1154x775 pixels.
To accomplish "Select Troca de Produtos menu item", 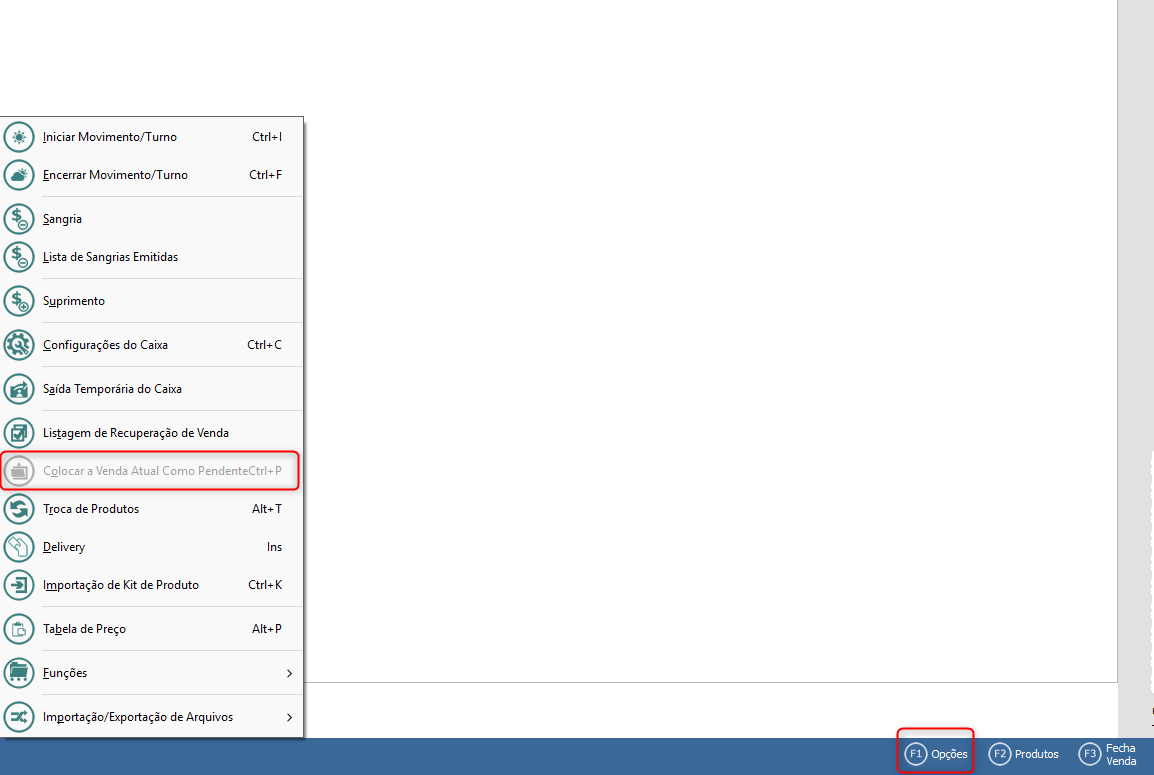I will (152, 509).
